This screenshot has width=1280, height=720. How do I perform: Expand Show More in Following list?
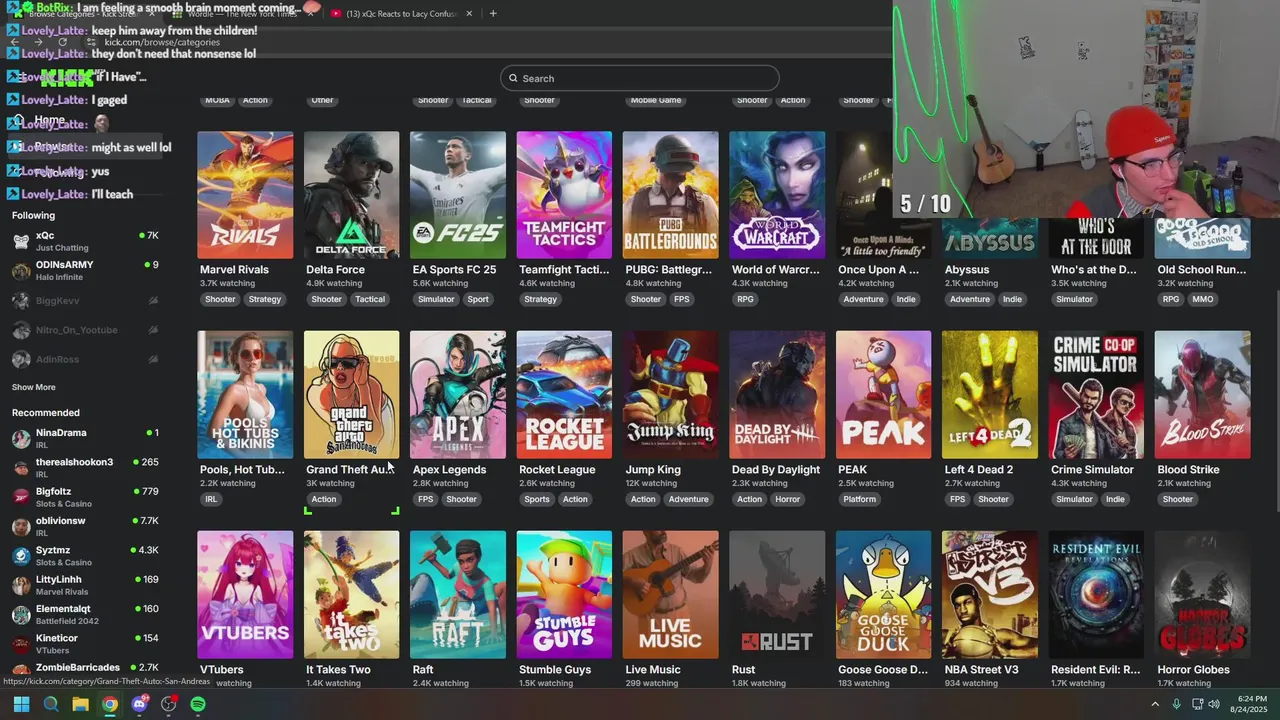pos(34,387)
